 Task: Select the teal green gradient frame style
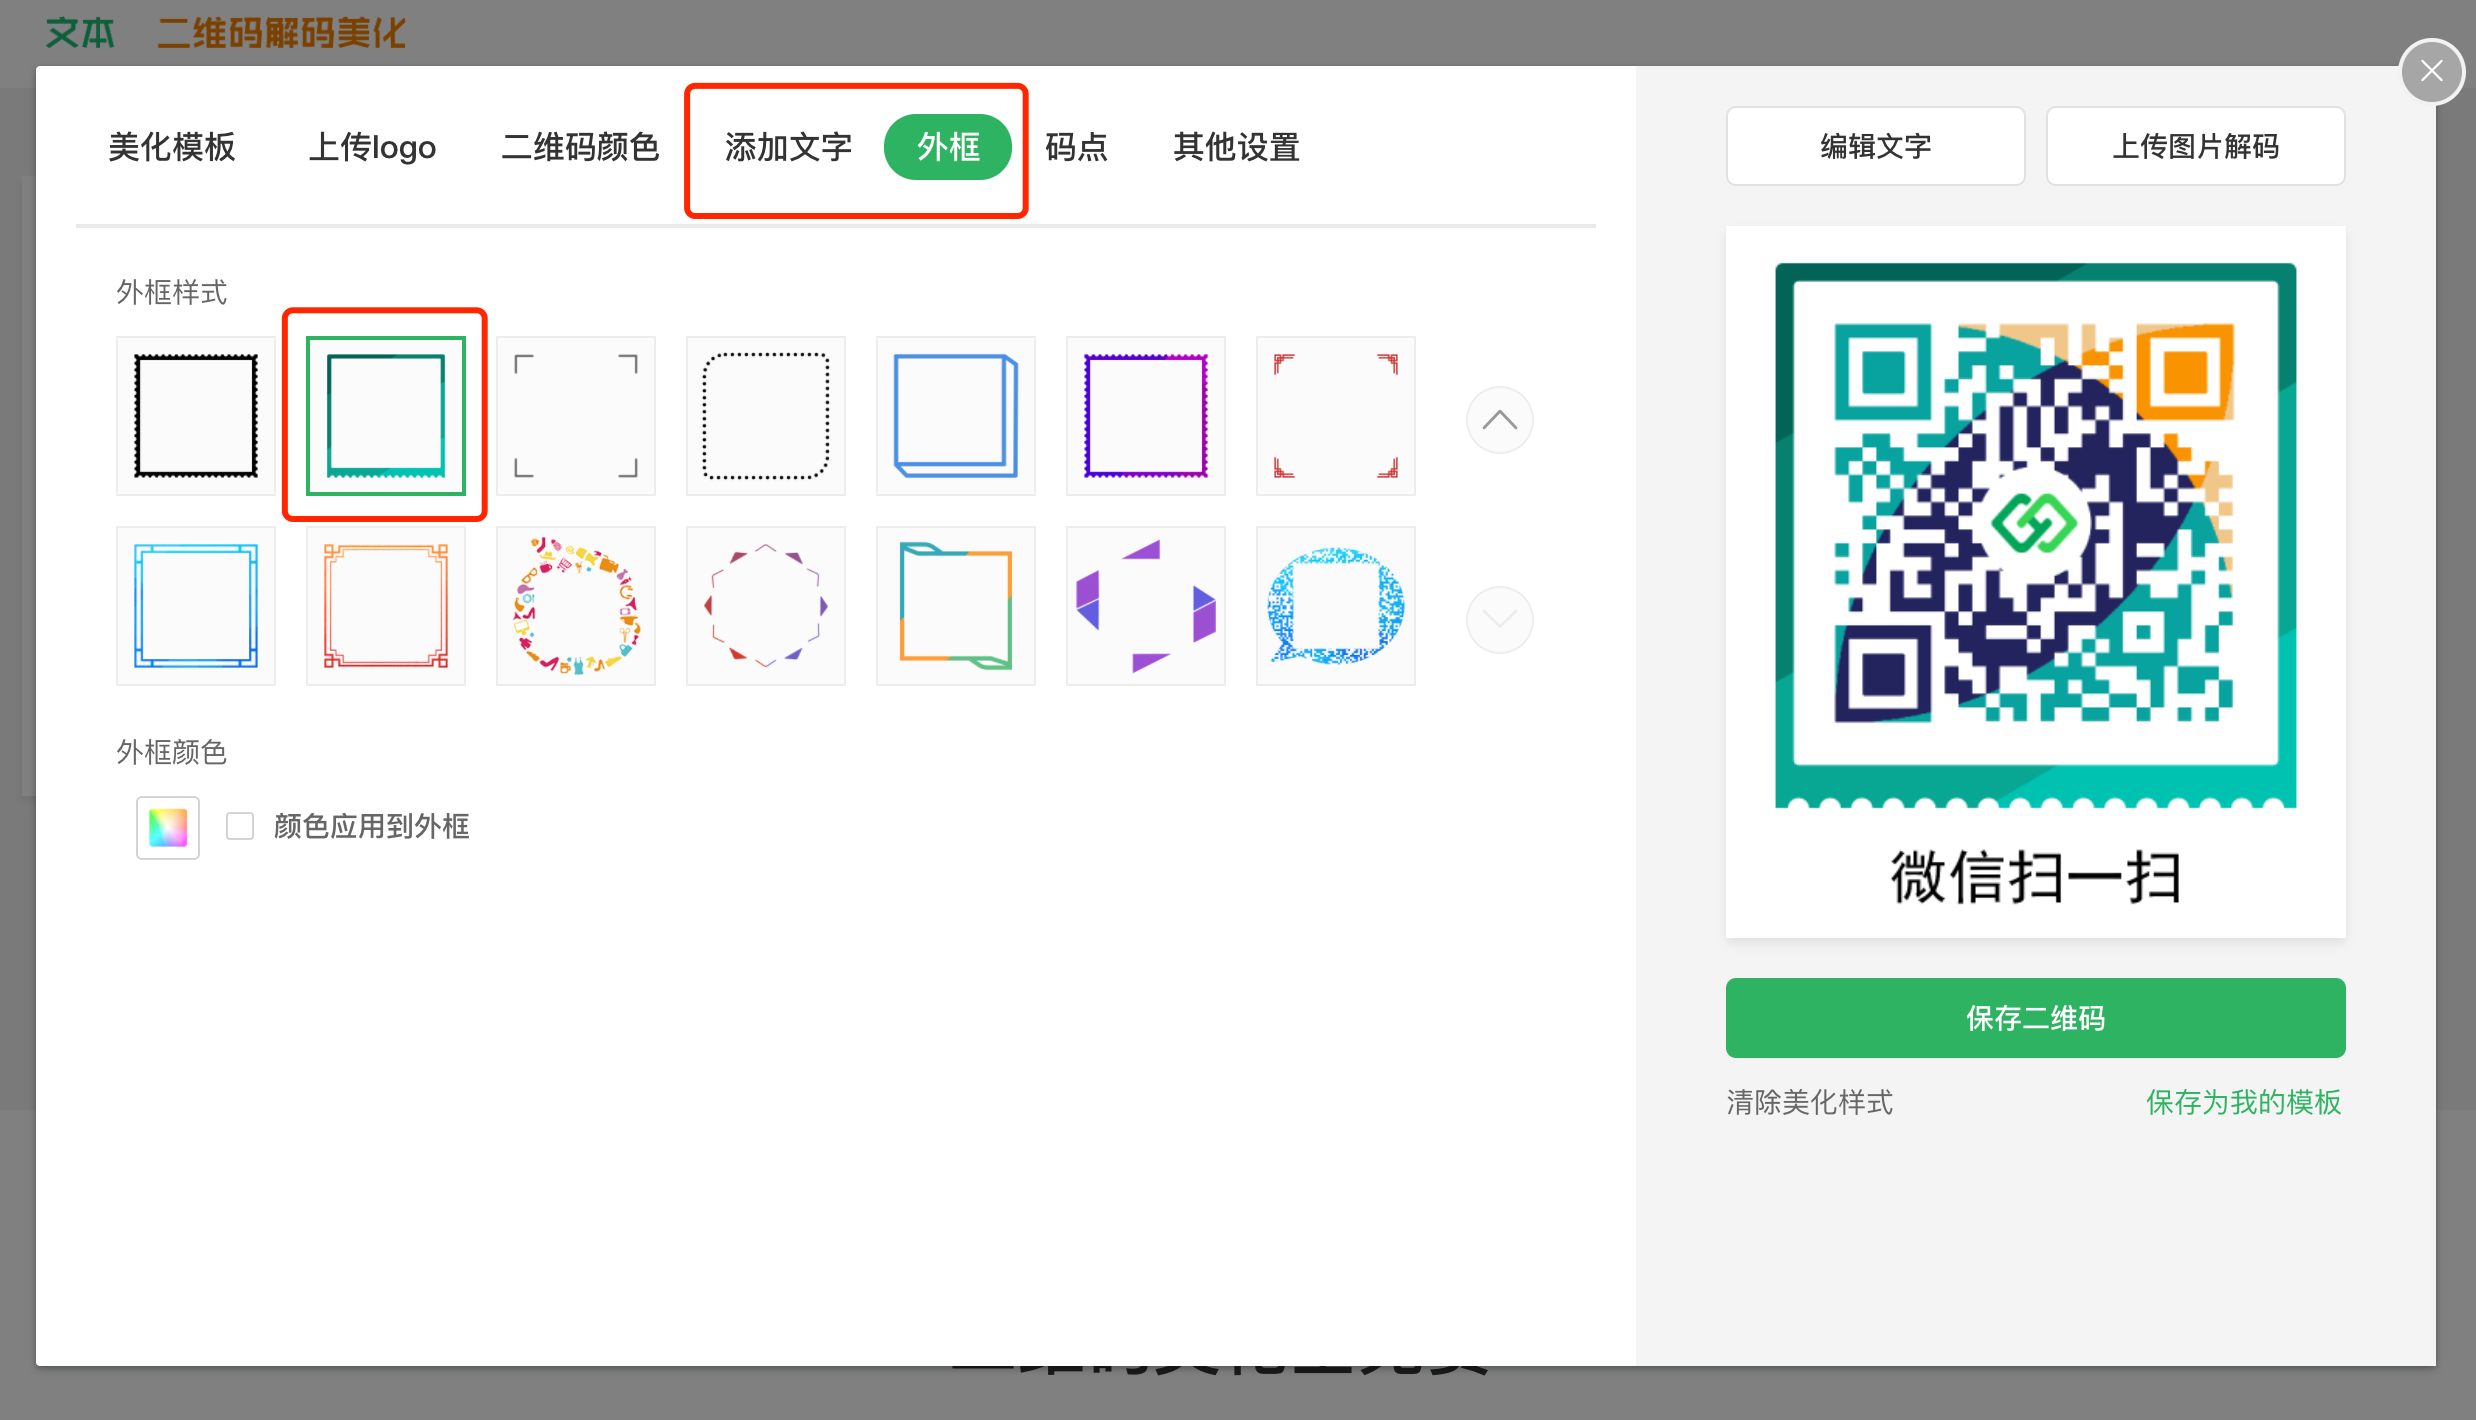386,416
